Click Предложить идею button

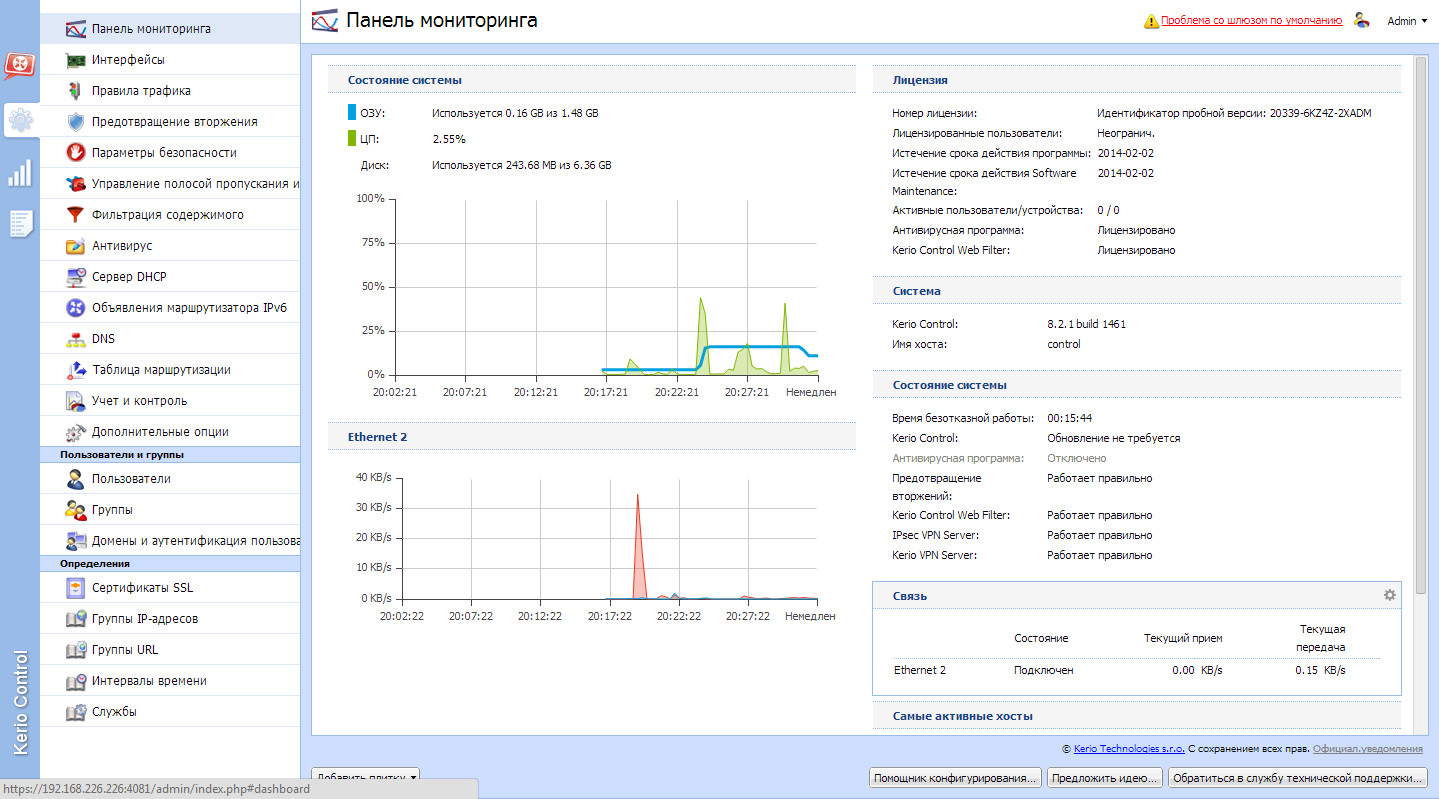[x=1104, y=778]
